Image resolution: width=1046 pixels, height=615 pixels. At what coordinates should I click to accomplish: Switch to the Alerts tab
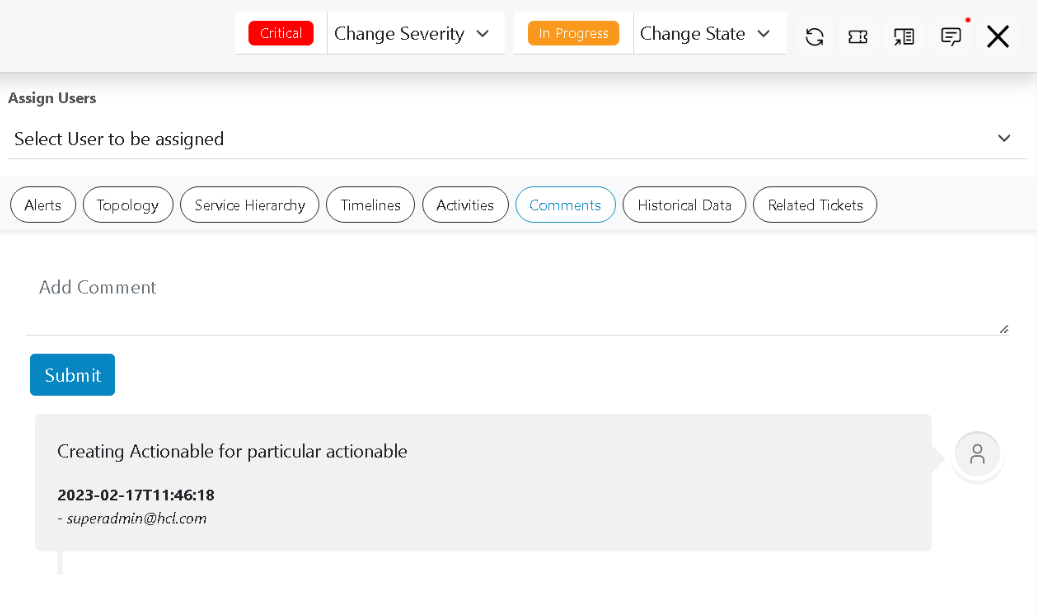[43, 205]
